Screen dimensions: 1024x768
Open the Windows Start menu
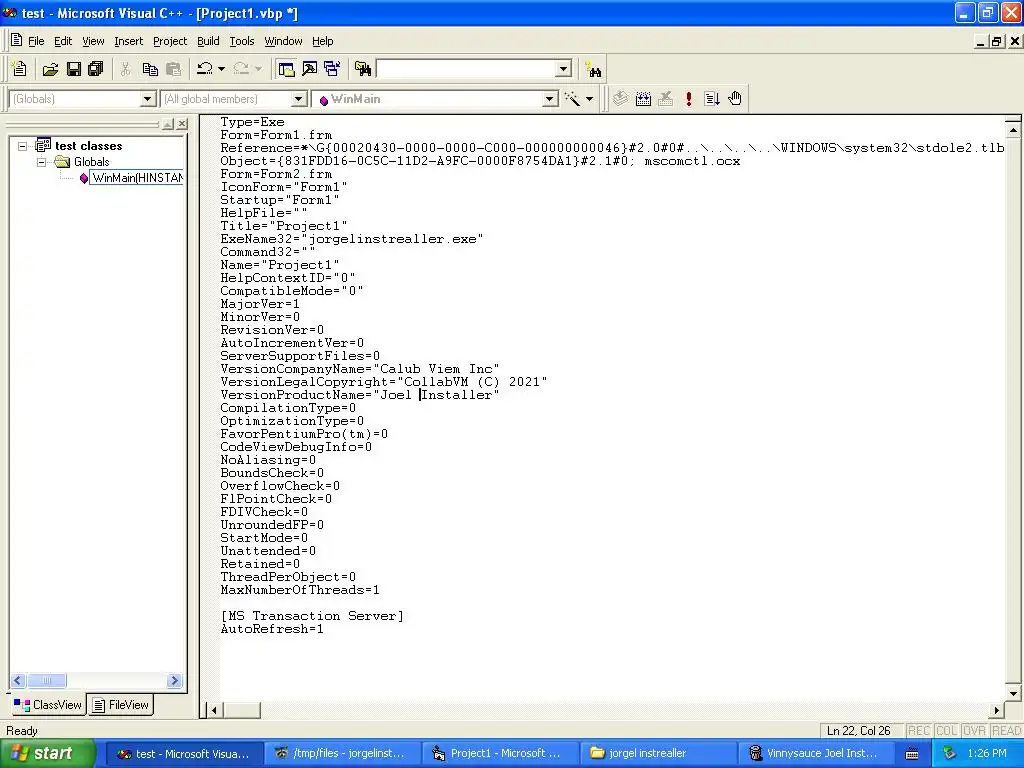point(48,754)
